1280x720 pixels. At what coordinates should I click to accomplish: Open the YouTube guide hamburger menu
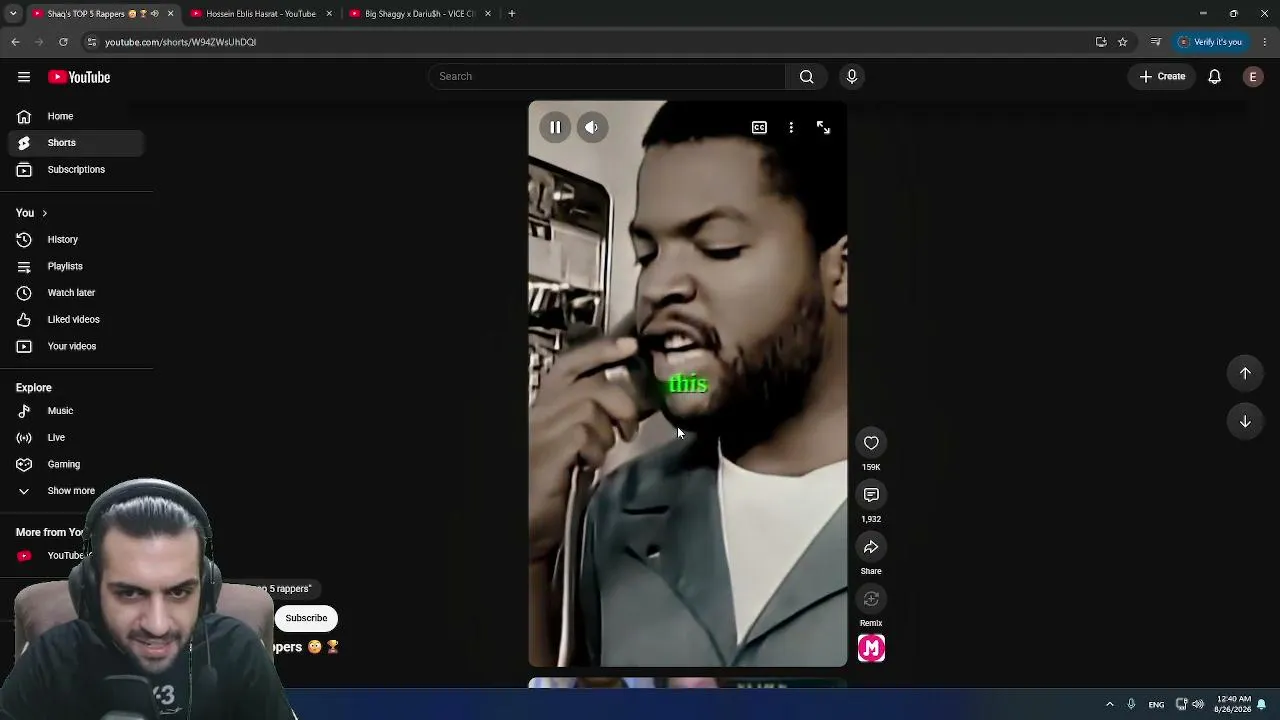(x=24, y=77)
